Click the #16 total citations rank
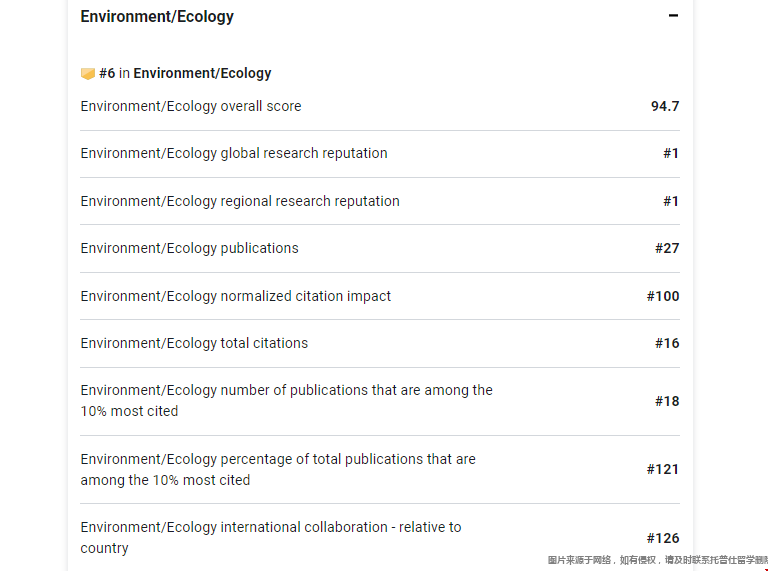Screen dimensions: 768x571 [667, 343]
